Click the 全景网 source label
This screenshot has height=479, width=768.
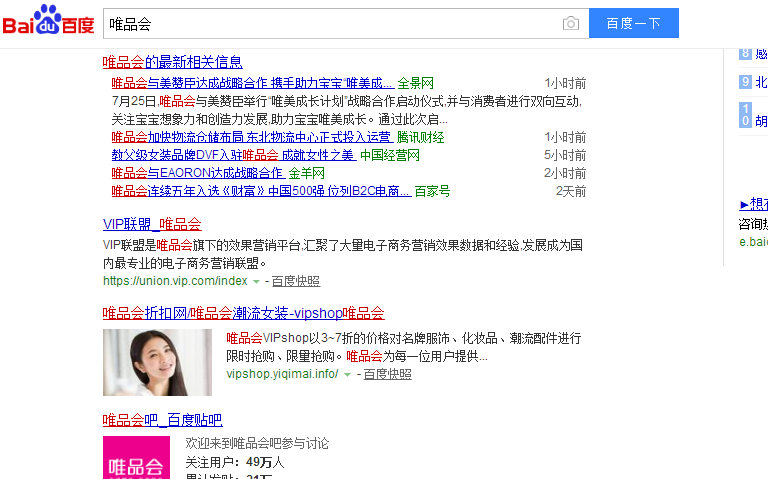coord(415,83)
